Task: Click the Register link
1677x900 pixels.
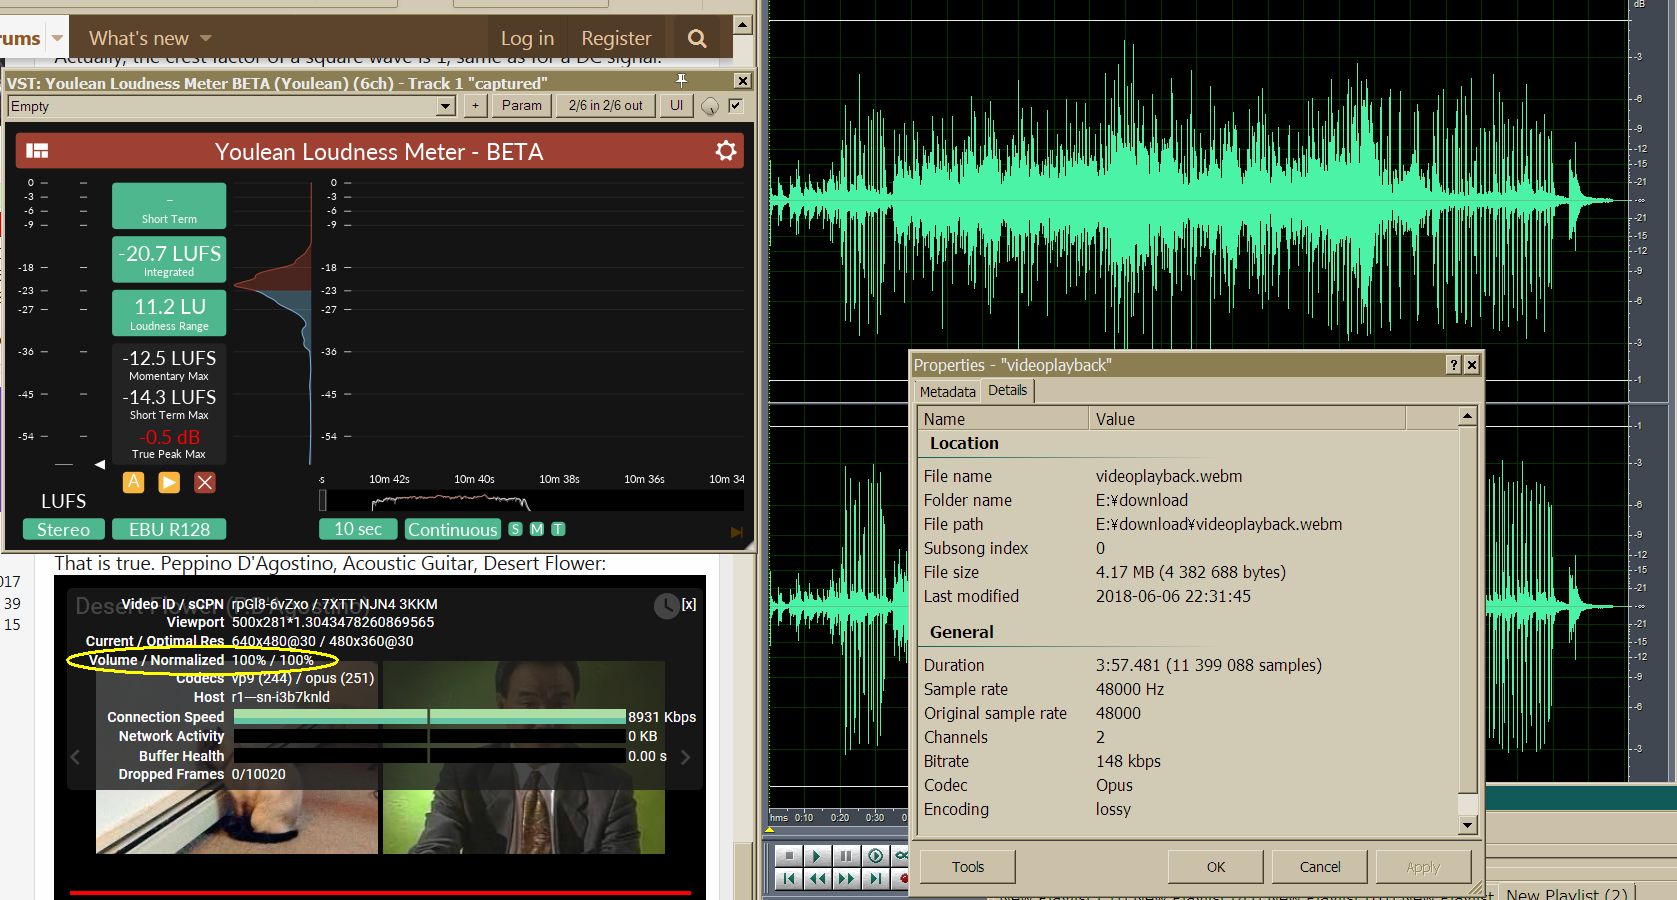Action: [x=616, y=38]
